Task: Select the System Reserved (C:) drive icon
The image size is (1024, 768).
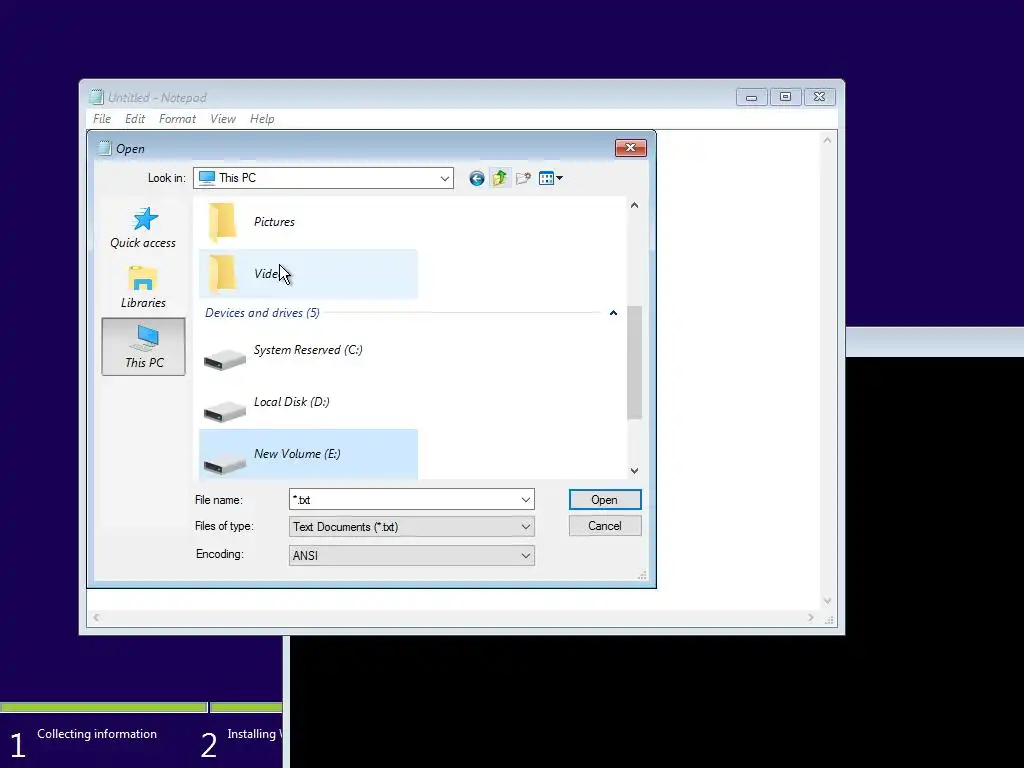Action: pos(225,359)
